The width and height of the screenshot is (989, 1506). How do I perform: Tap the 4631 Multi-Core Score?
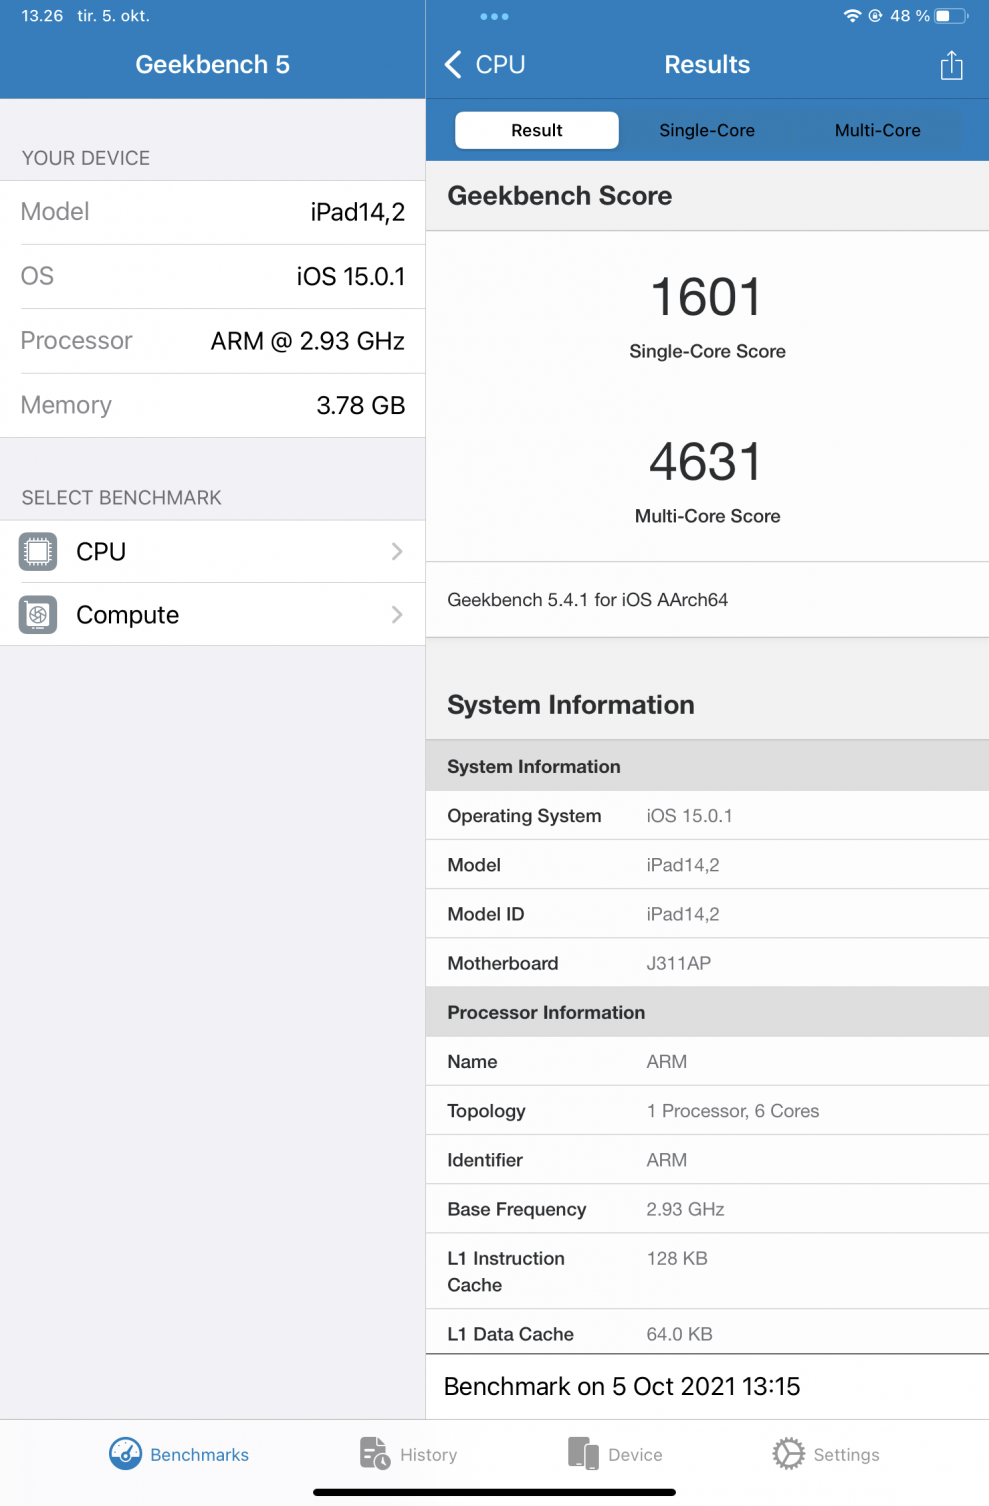point(706,462)
